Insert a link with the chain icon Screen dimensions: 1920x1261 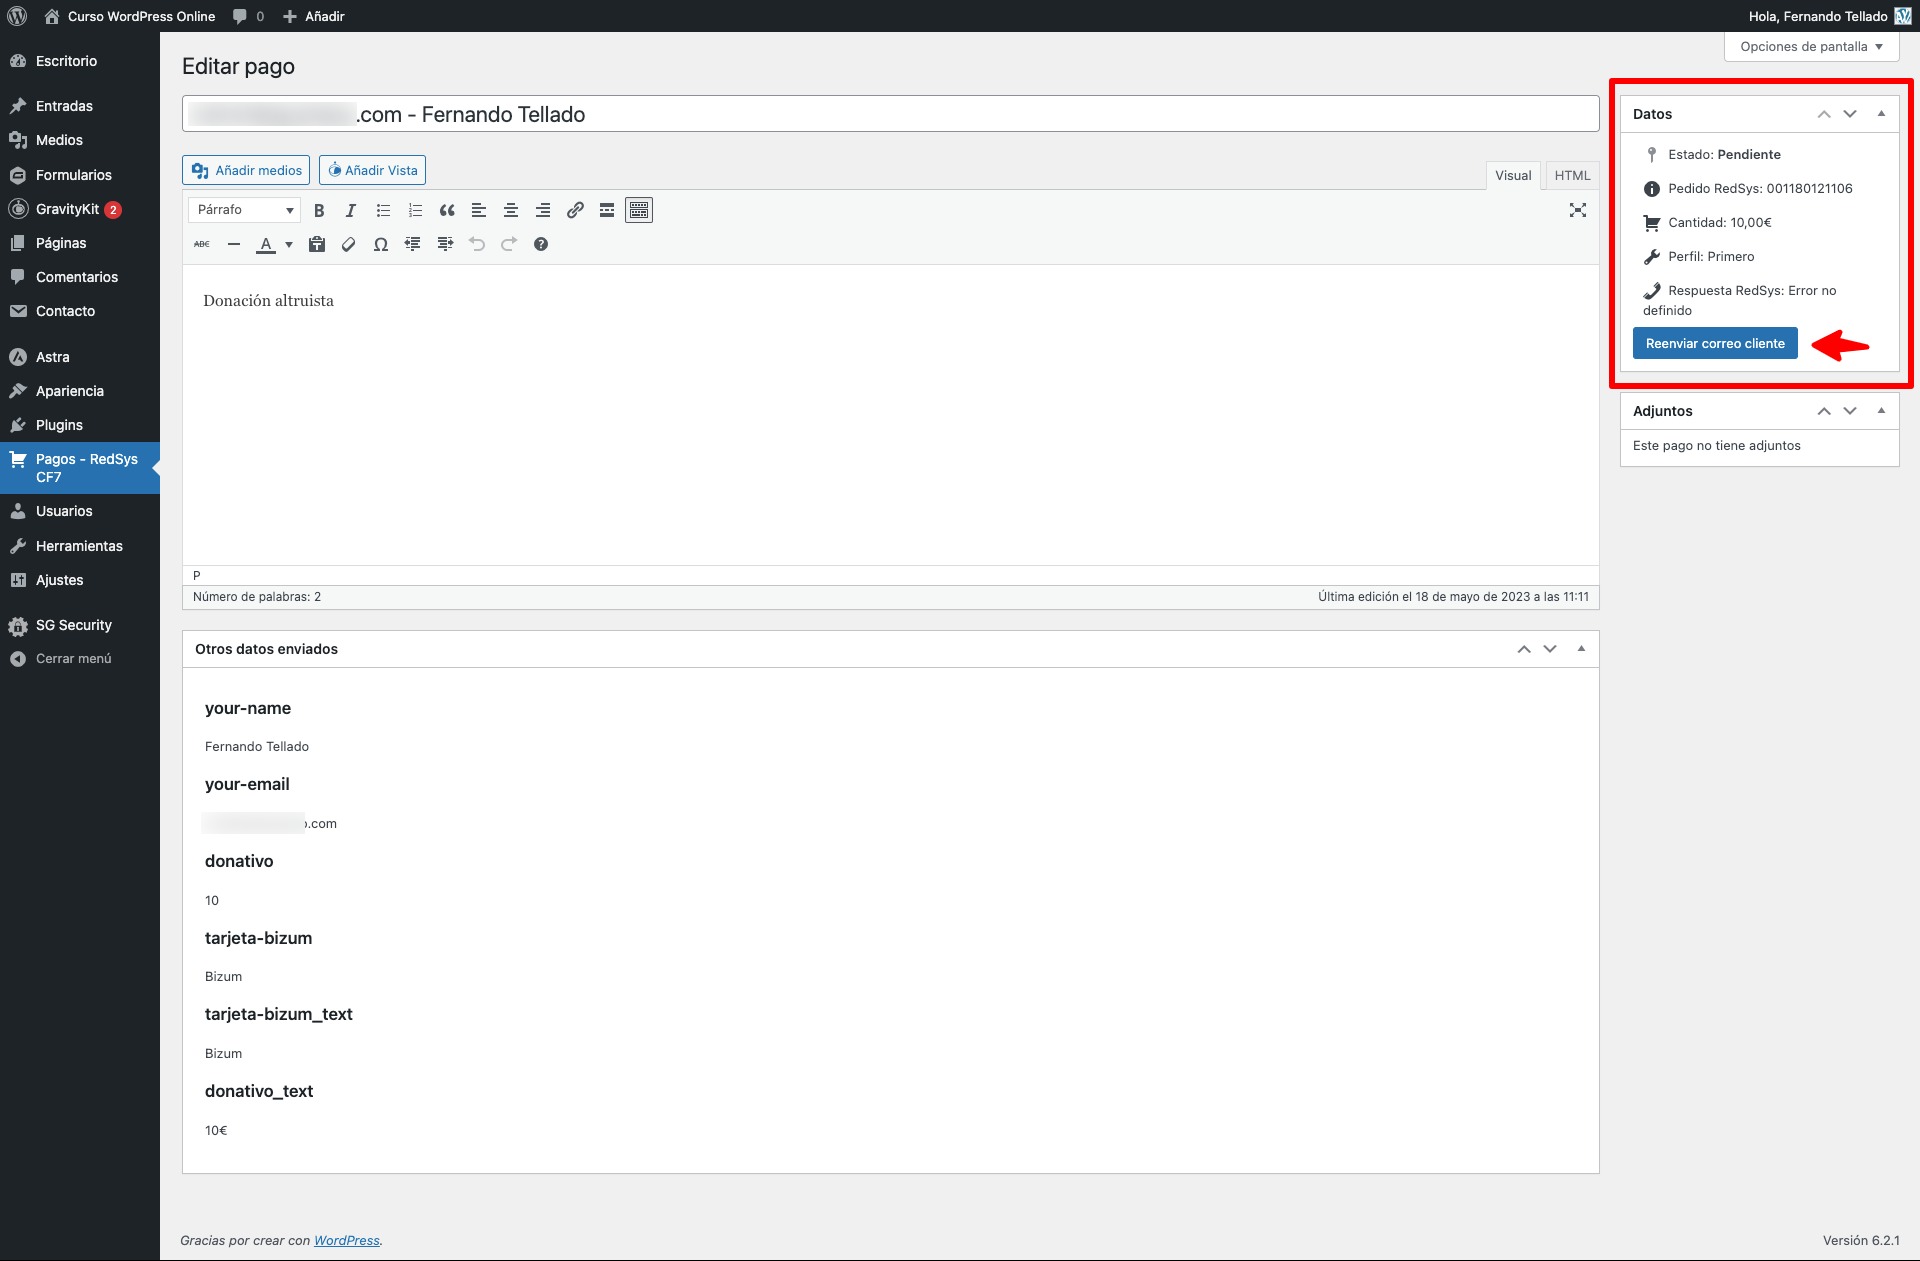coord(575,210)
